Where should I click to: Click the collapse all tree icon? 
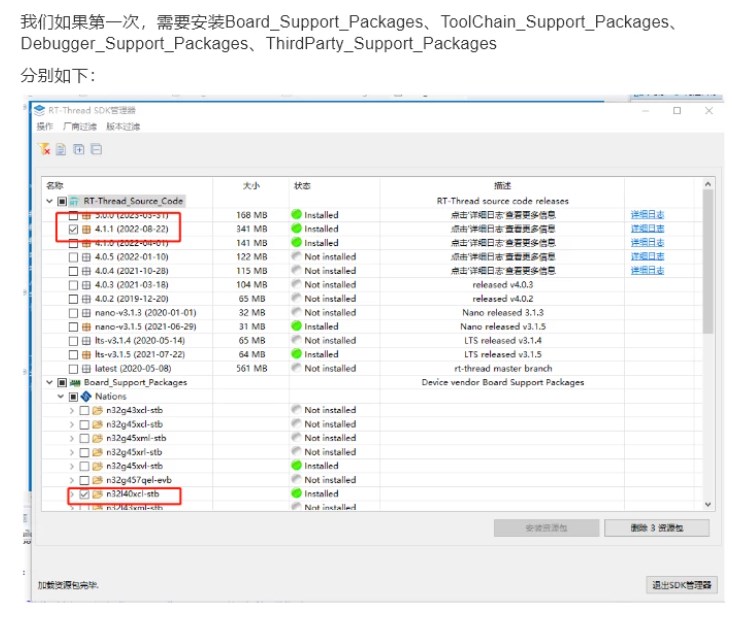click(x=96, y=149)
